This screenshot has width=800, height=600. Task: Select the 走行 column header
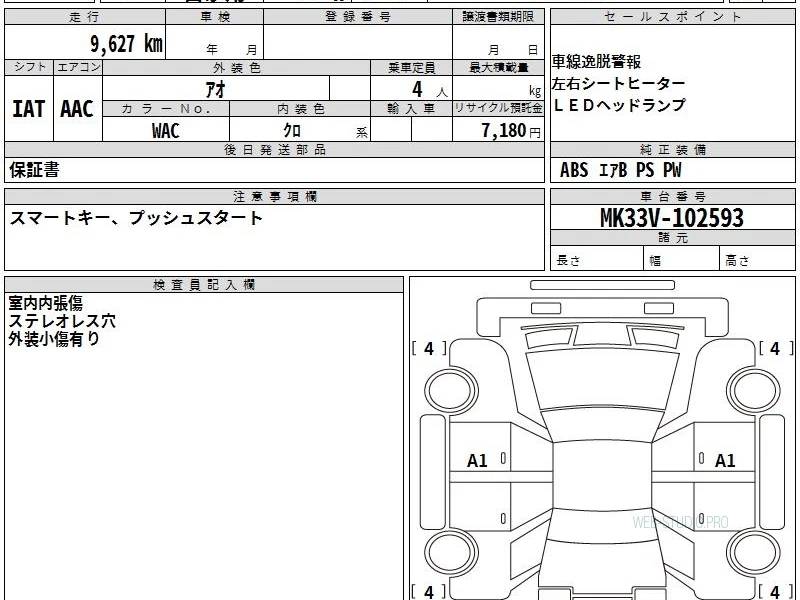point(85,17)
